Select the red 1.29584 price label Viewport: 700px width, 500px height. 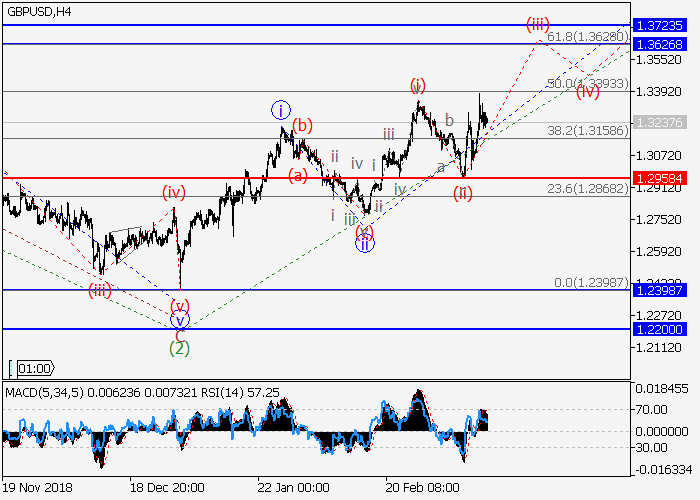click(x=659, y=179)
